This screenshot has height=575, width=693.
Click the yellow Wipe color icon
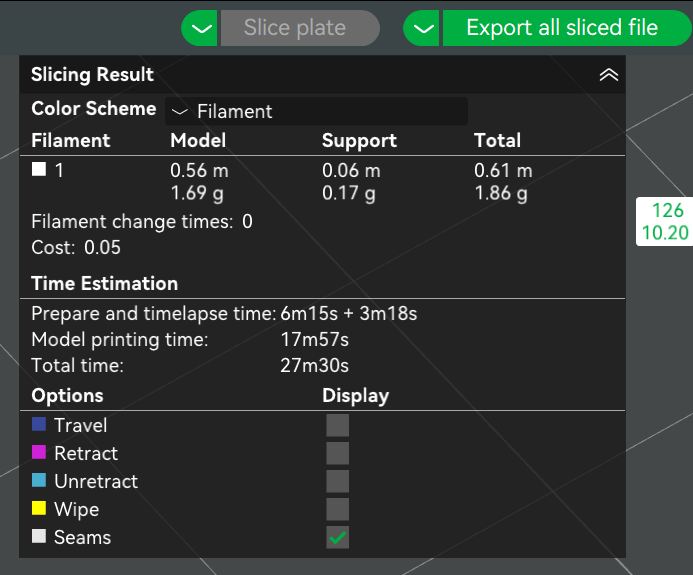[39, 509]
